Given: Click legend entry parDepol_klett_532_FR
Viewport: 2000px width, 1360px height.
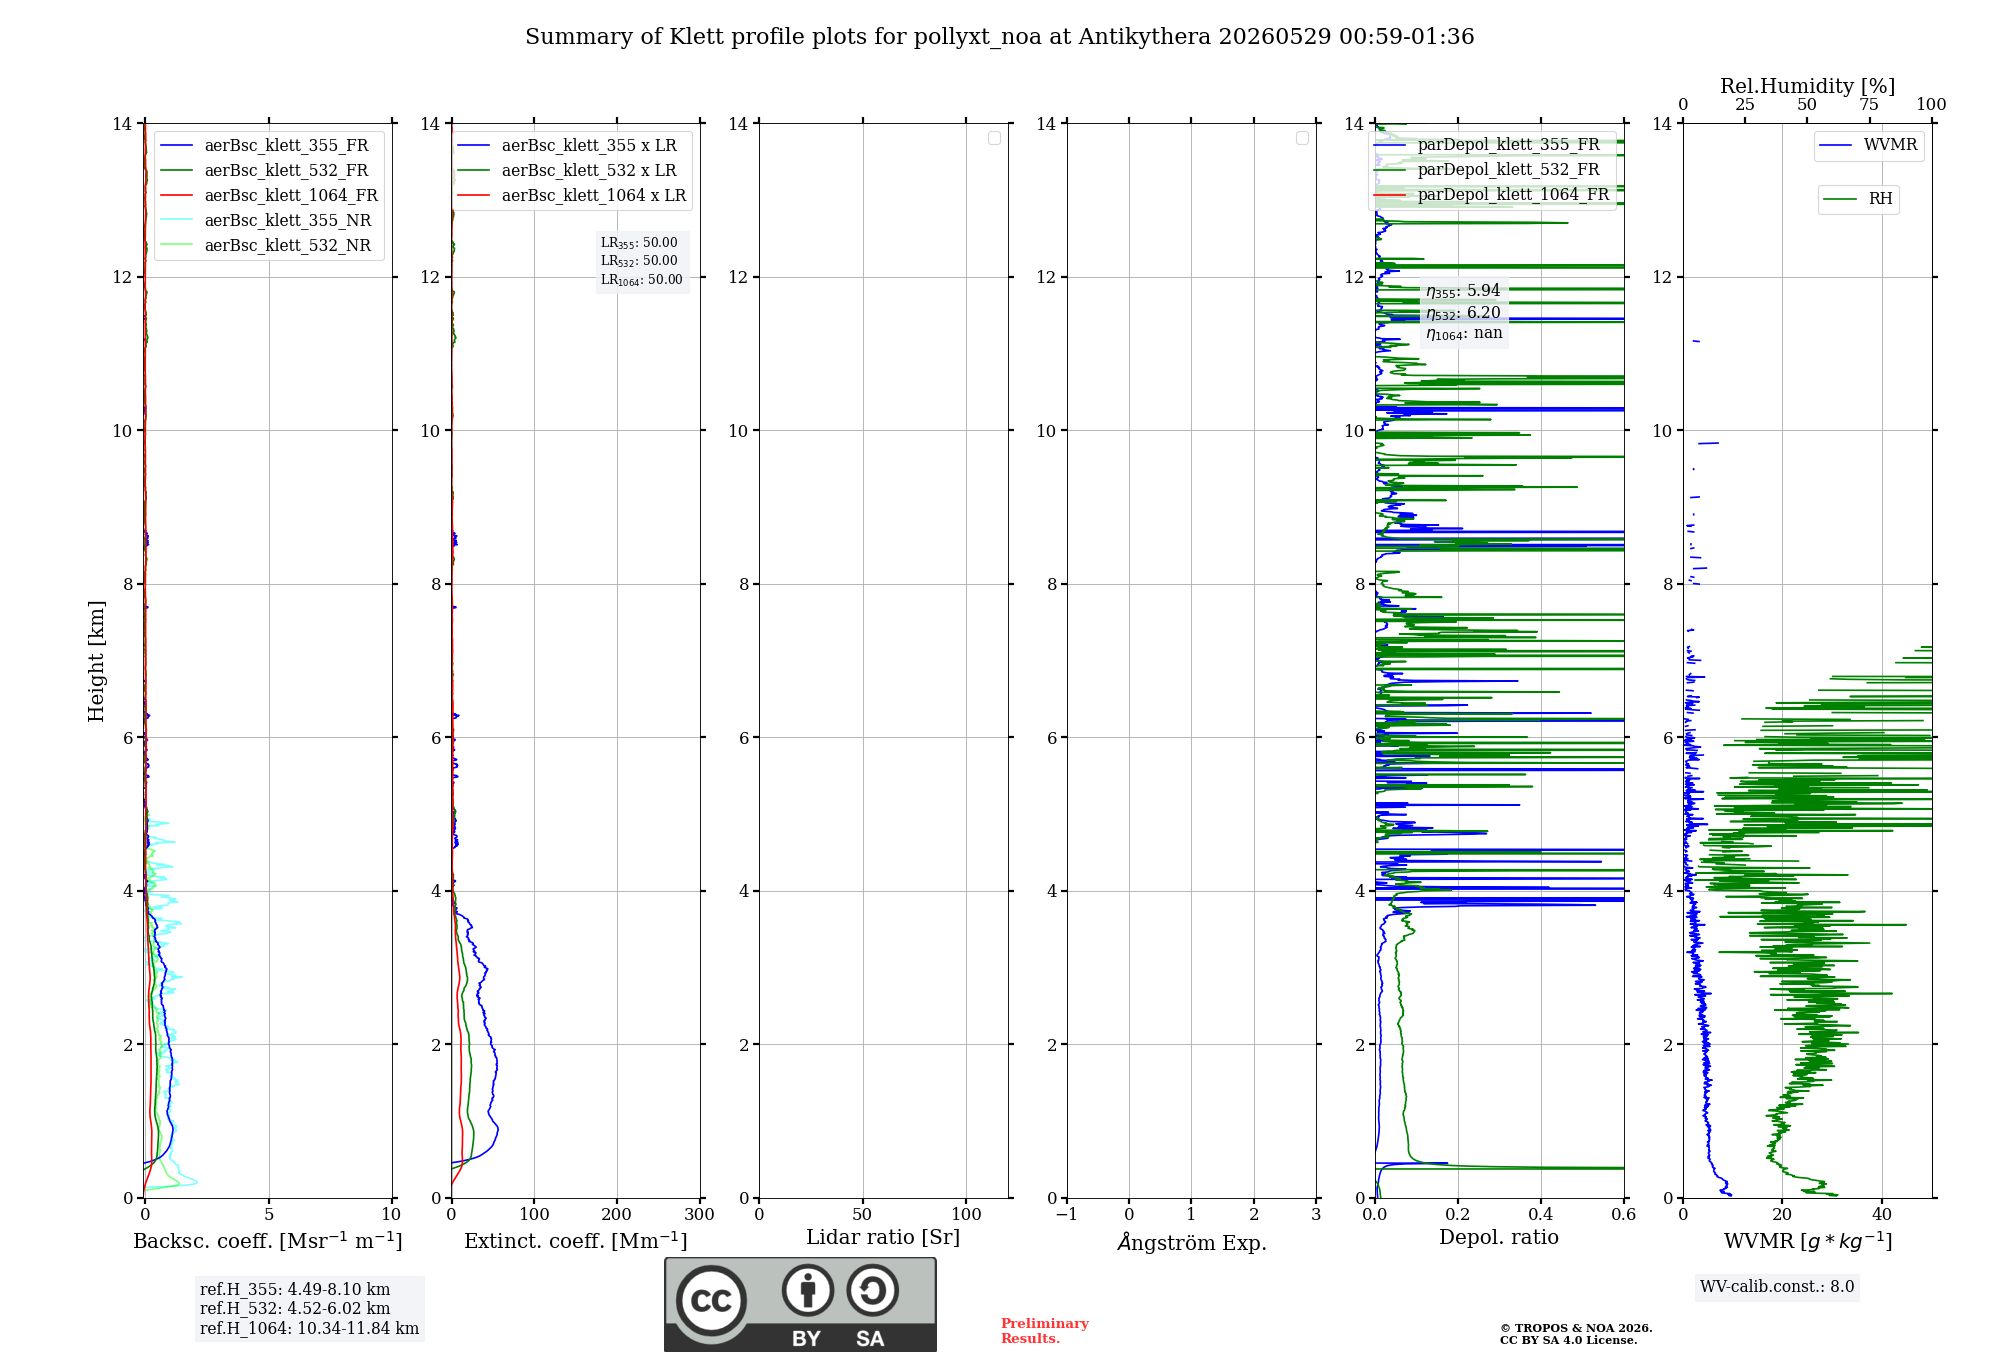Looking at the screenshot, I should click(1487, 169).
